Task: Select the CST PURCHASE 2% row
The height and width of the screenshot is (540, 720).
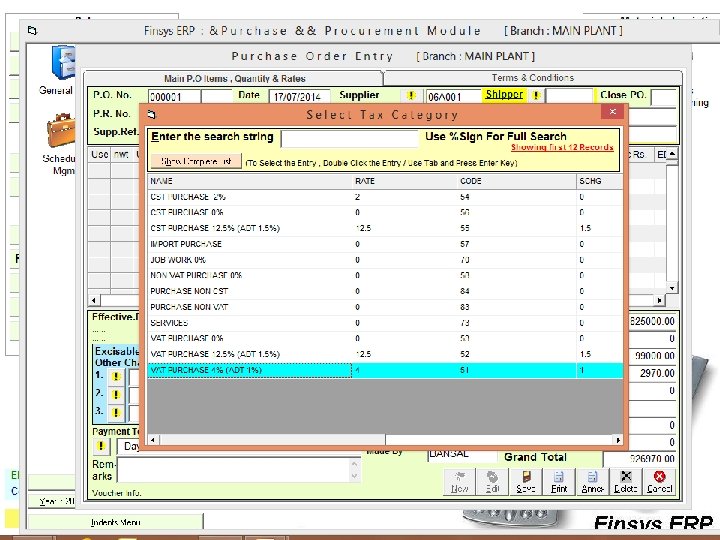Action: pyautogui.click(x=385, y=197)
